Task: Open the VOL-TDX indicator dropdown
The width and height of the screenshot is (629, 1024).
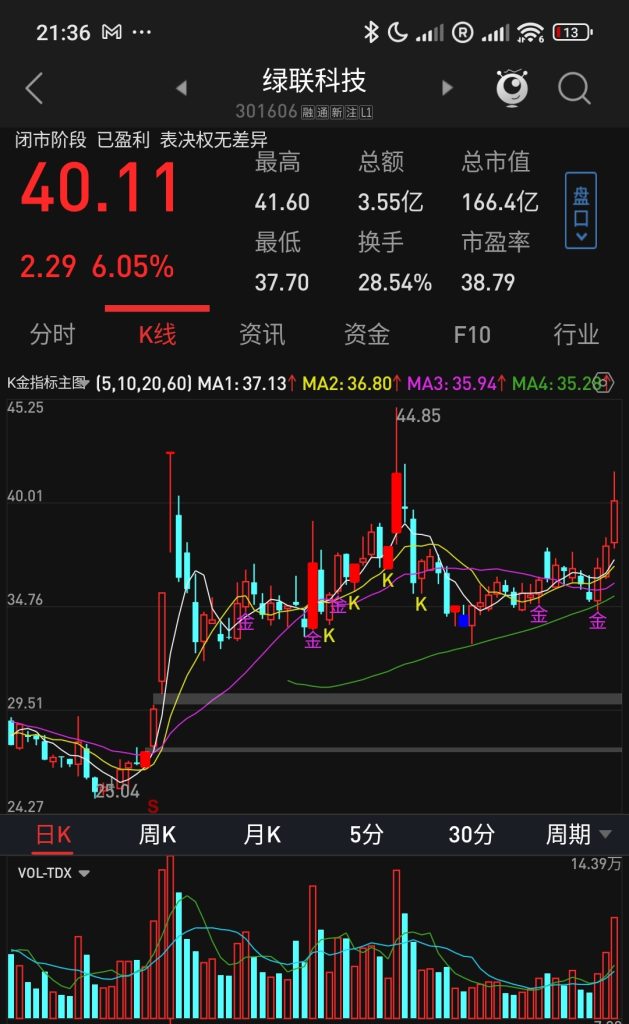Action: click(x=54, y=872)
